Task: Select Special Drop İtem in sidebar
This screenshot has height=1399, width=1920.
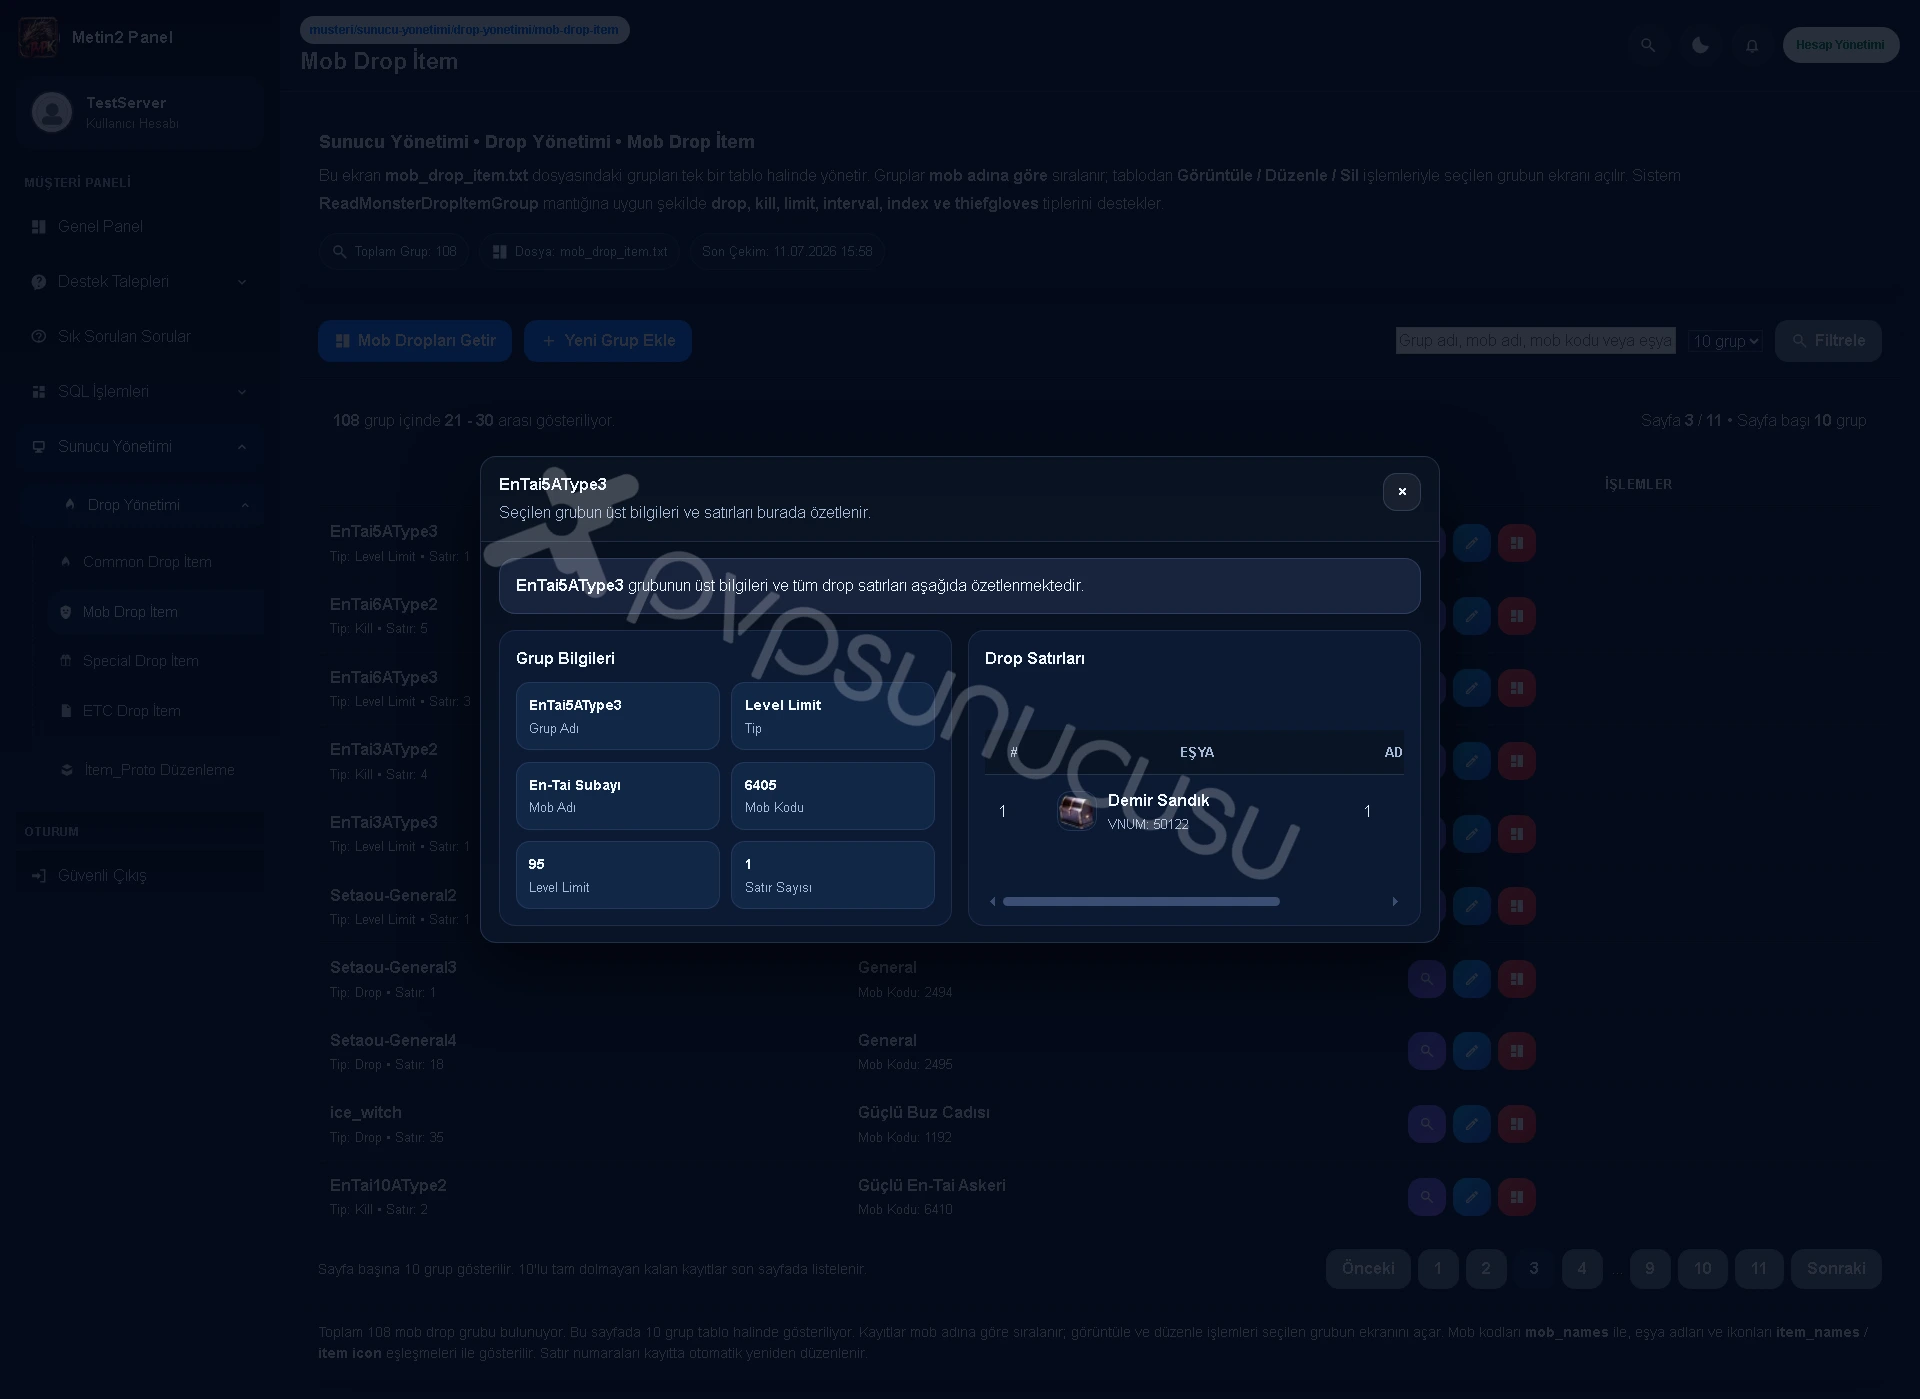Action: pyautogui.click(x=141, y=661)
